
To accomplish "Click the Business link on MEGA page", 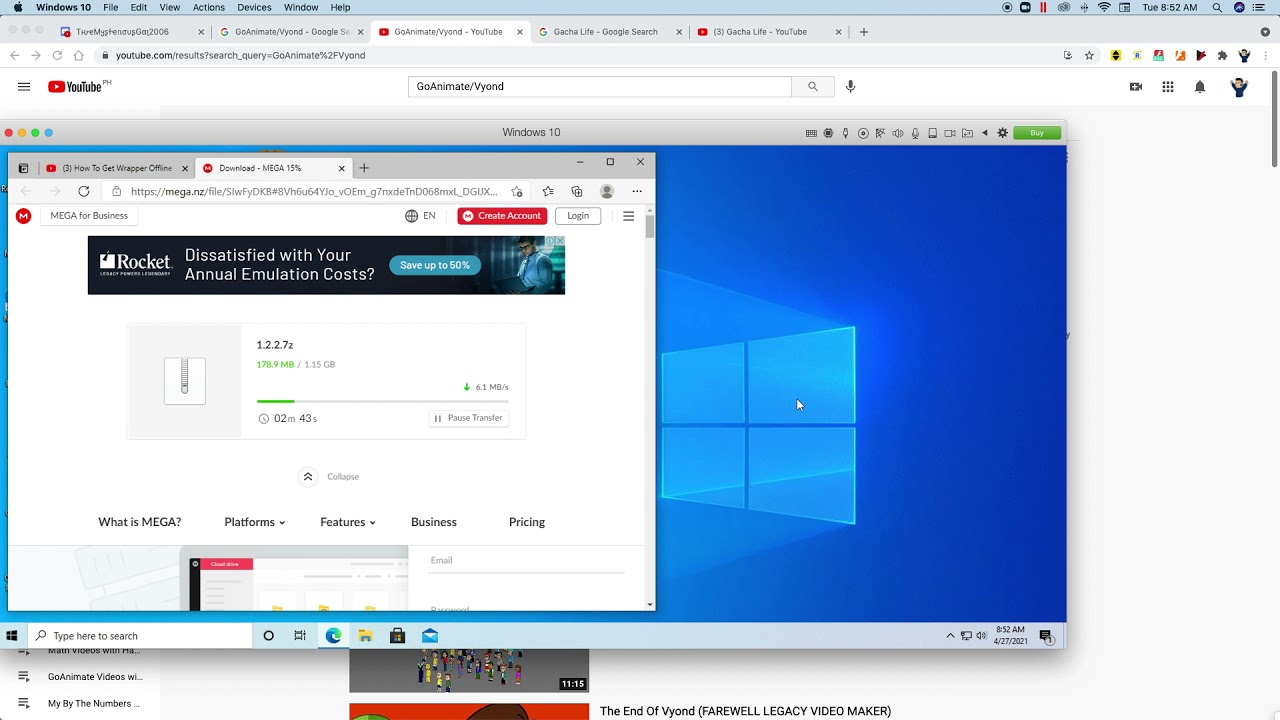I will (x=433, y=522).
